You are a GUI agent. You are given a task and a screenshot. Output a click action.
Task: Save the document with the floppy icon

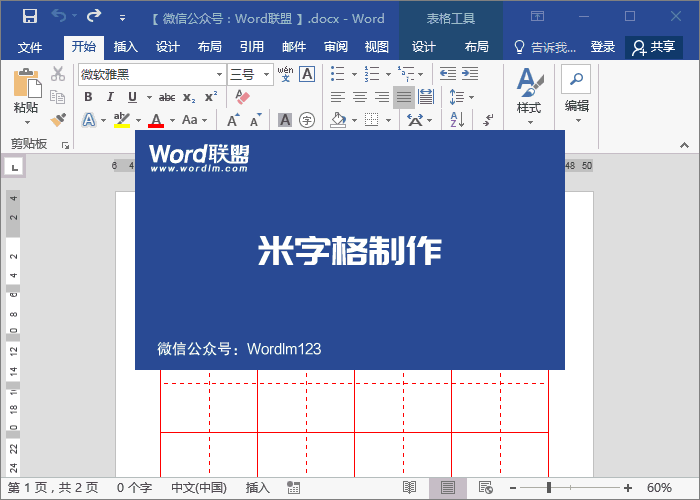(30, 17)
